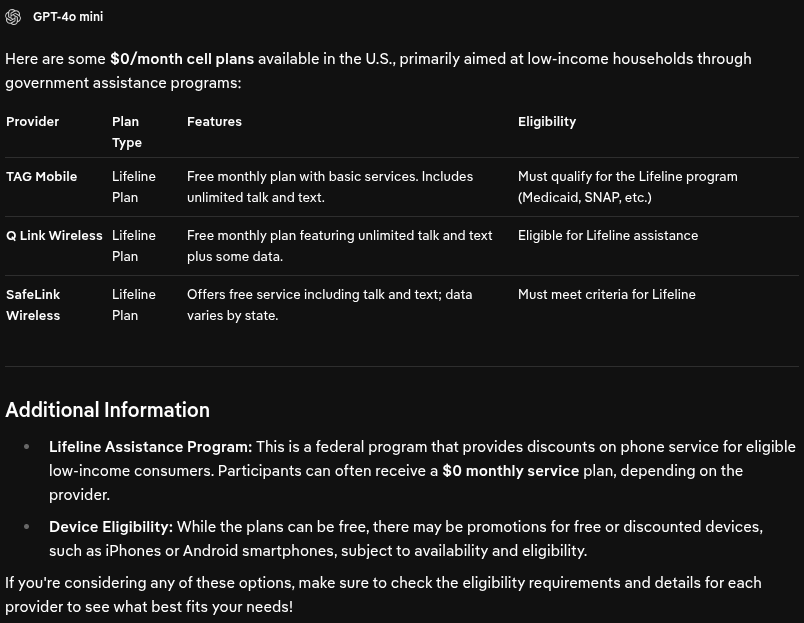This screenshot has width=804, height=623.
Task: Click the bold Lifeline Assistance Program text
Action: tap(151, 447)
